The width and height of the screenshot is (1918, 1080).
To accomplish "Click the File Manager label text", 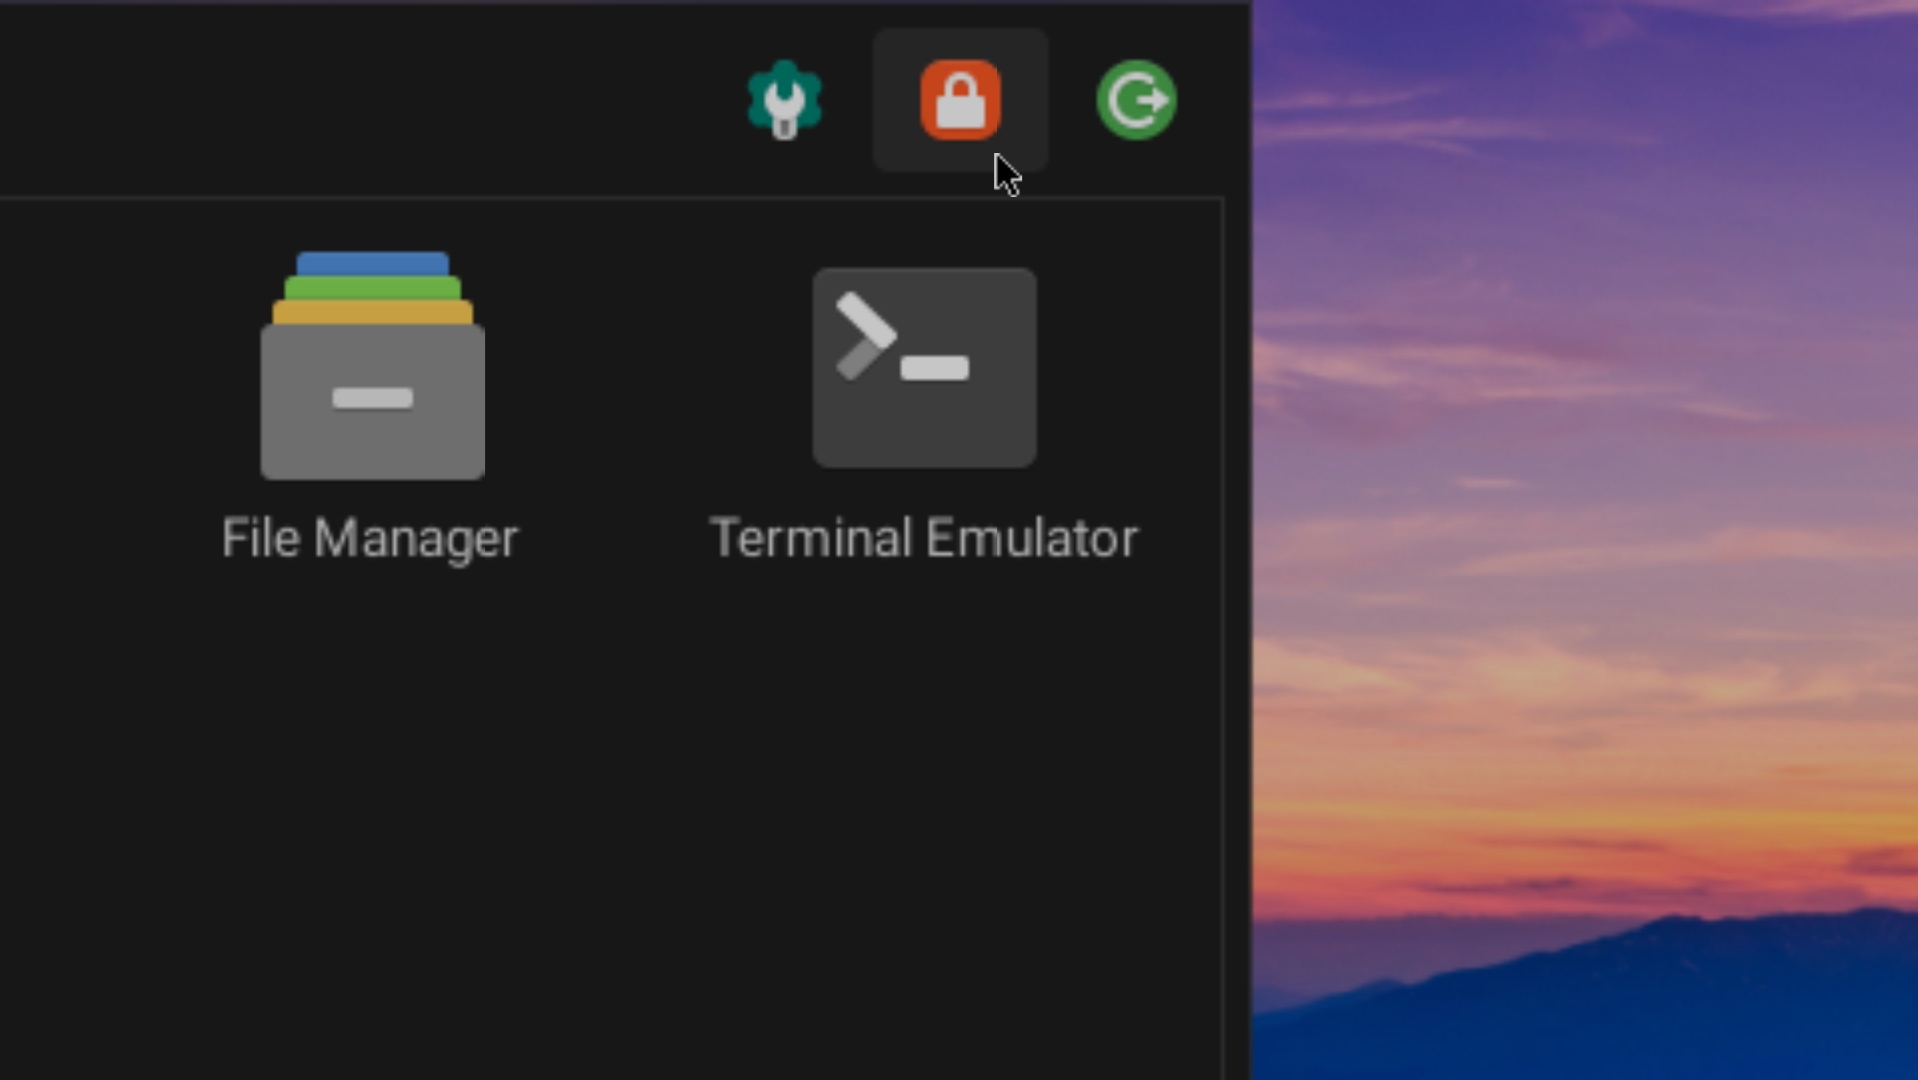I will pos(371,538).
